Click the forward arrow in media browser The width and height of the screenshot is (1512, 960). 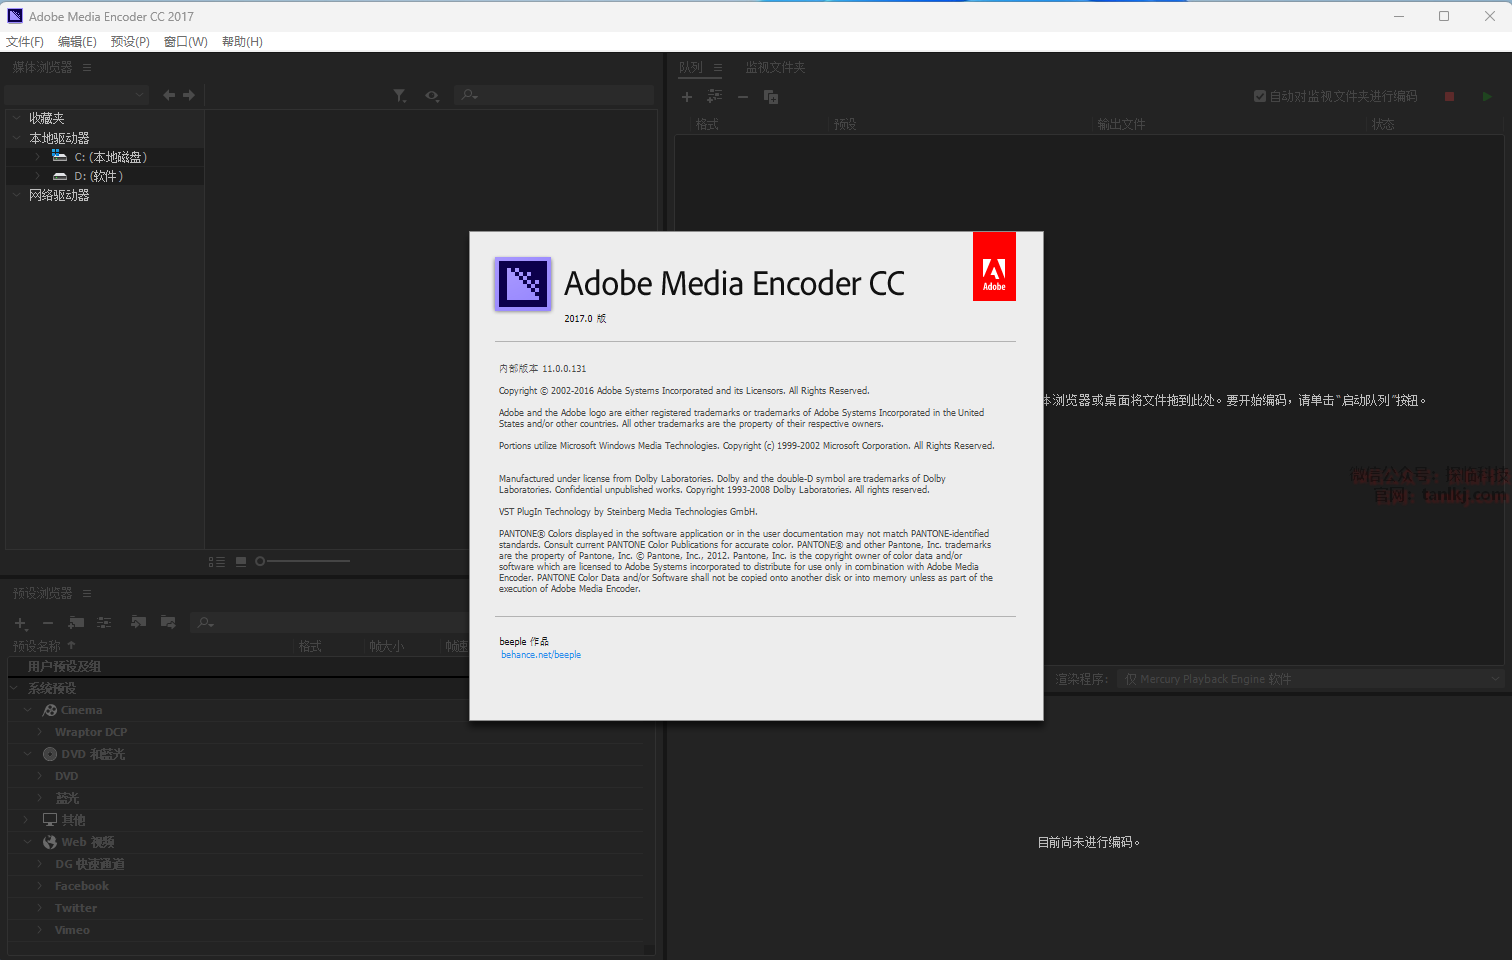click(x=188, y=95)
